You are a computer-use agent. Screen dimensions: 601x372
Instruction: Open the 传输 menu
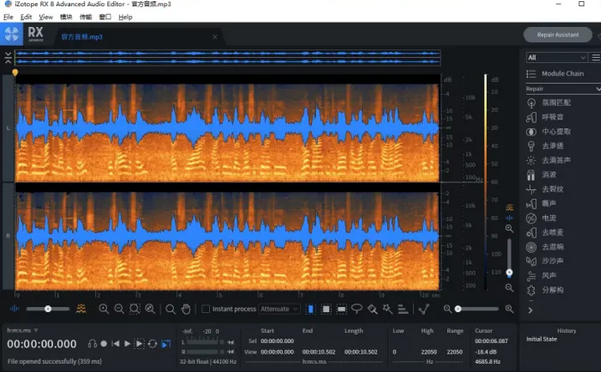pyautogui.click(x=85, y=17)
